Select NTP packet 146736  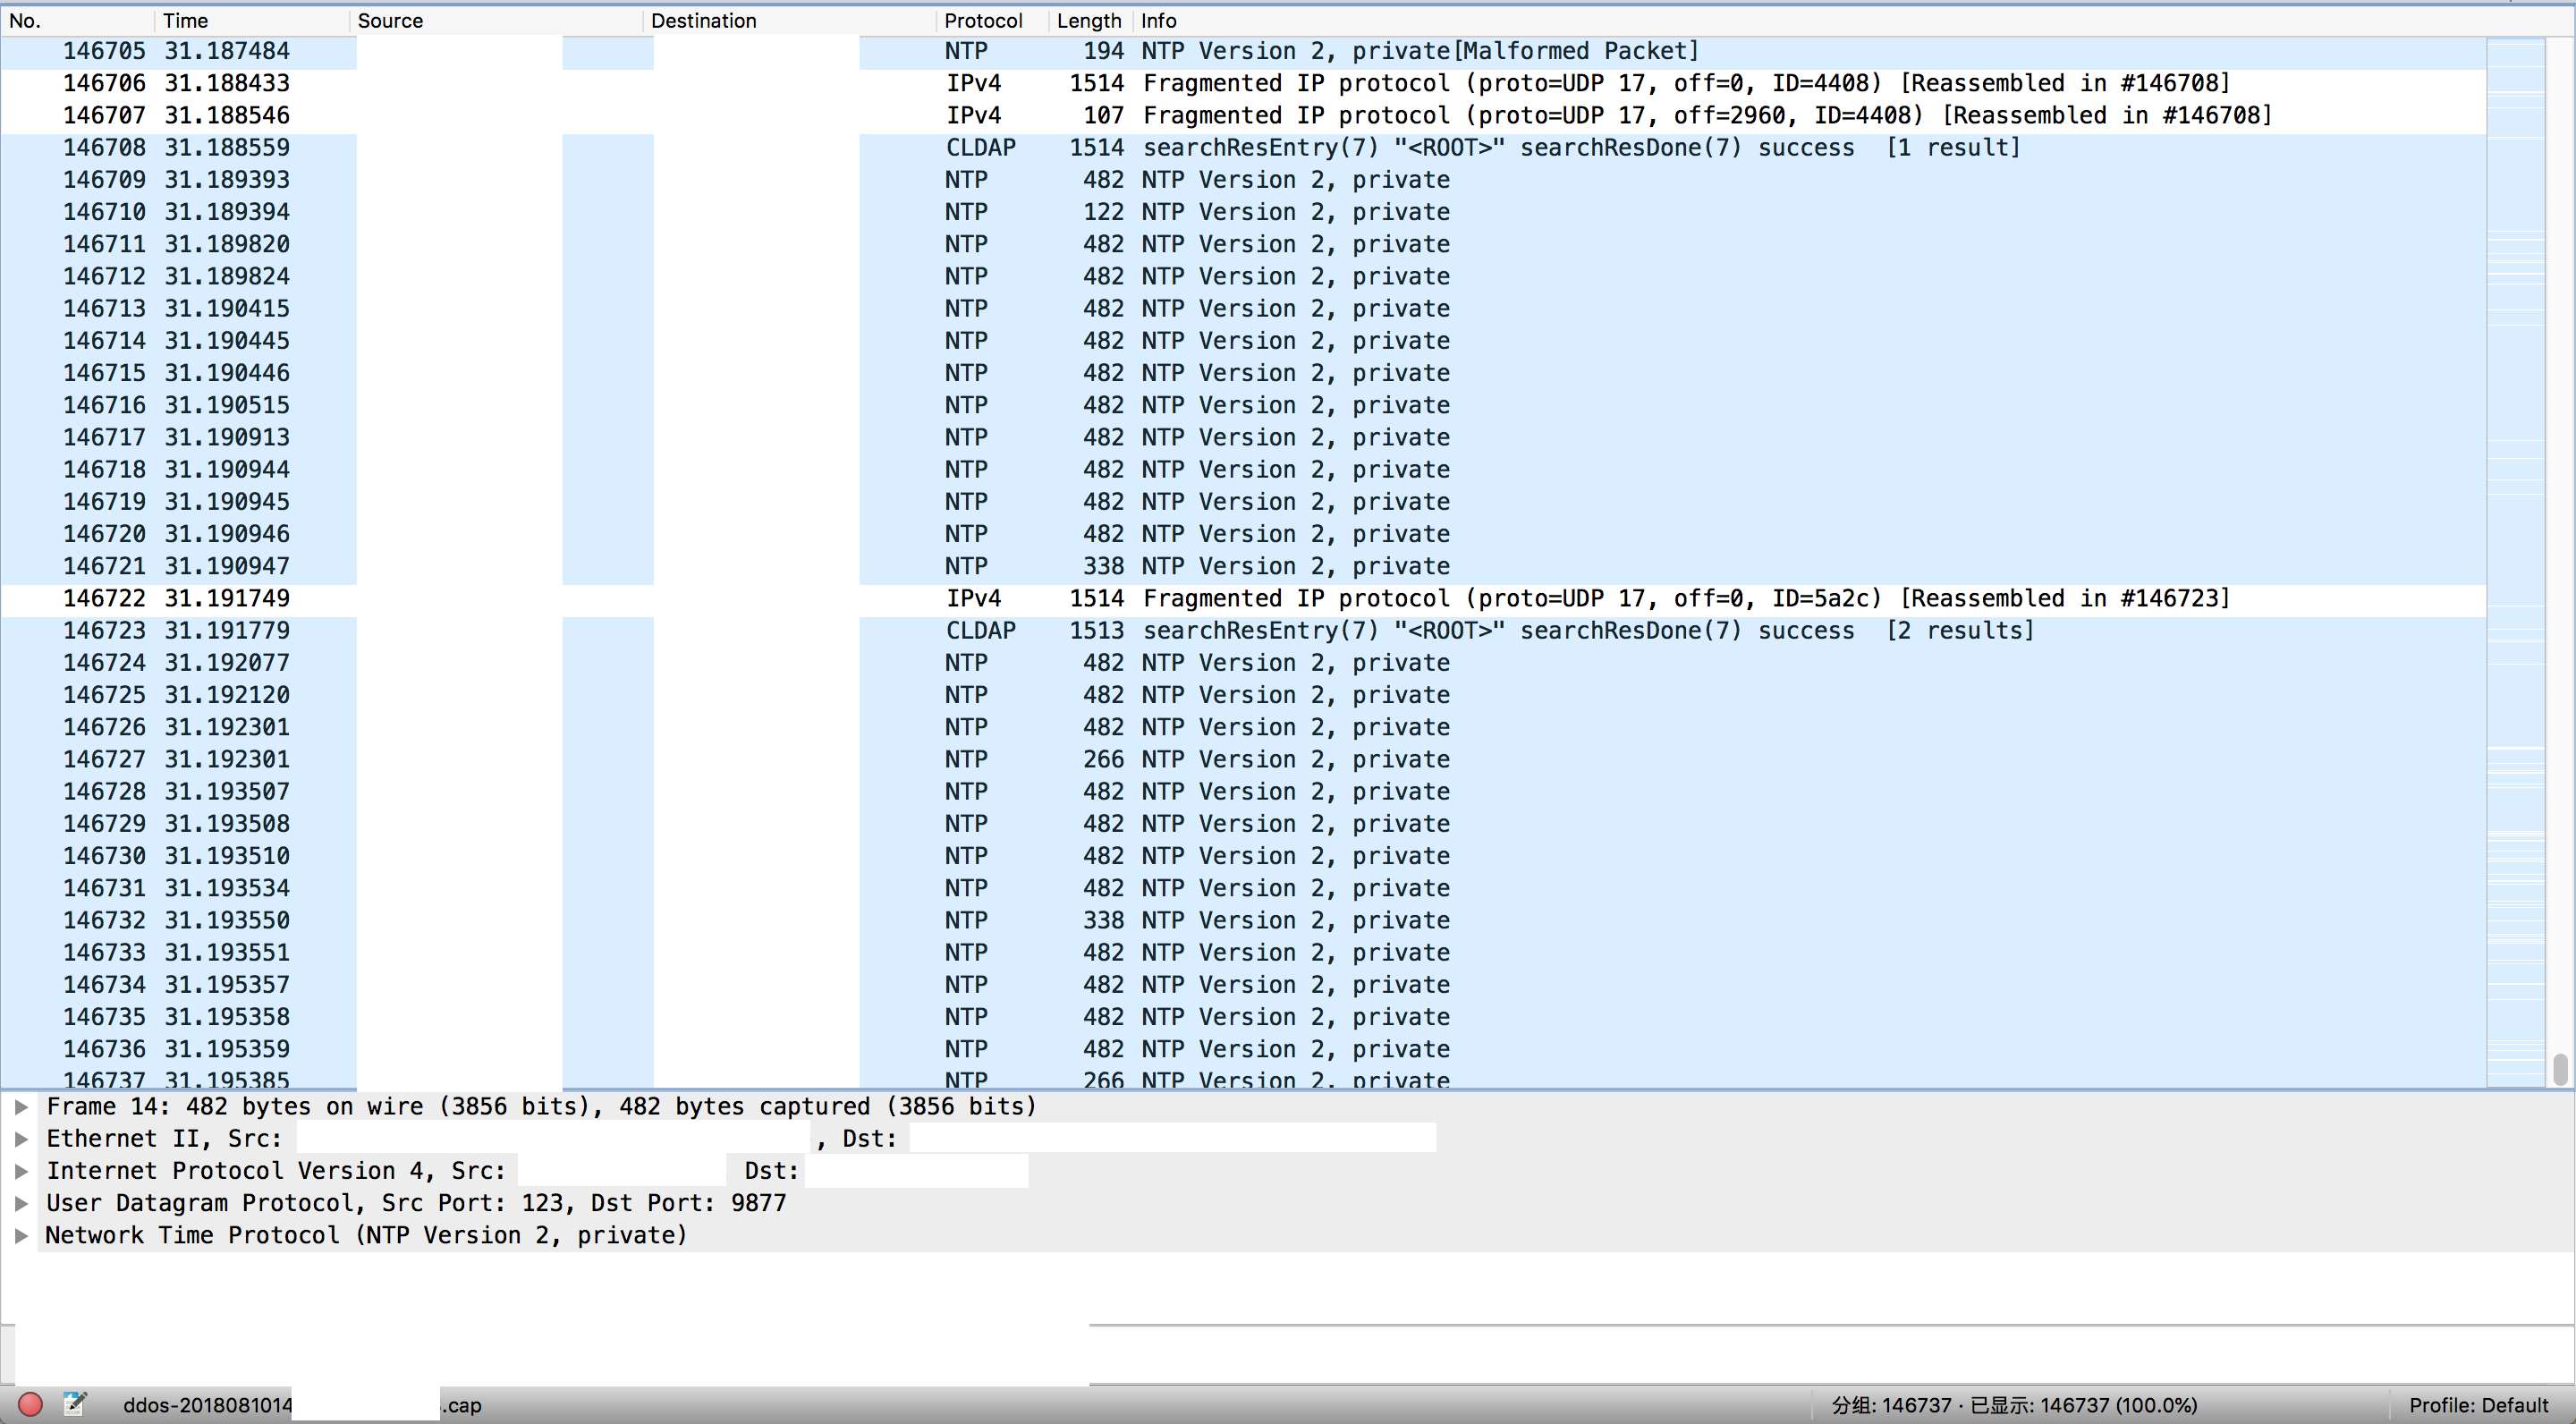pyautogui.click(x=1243, y=1049)
